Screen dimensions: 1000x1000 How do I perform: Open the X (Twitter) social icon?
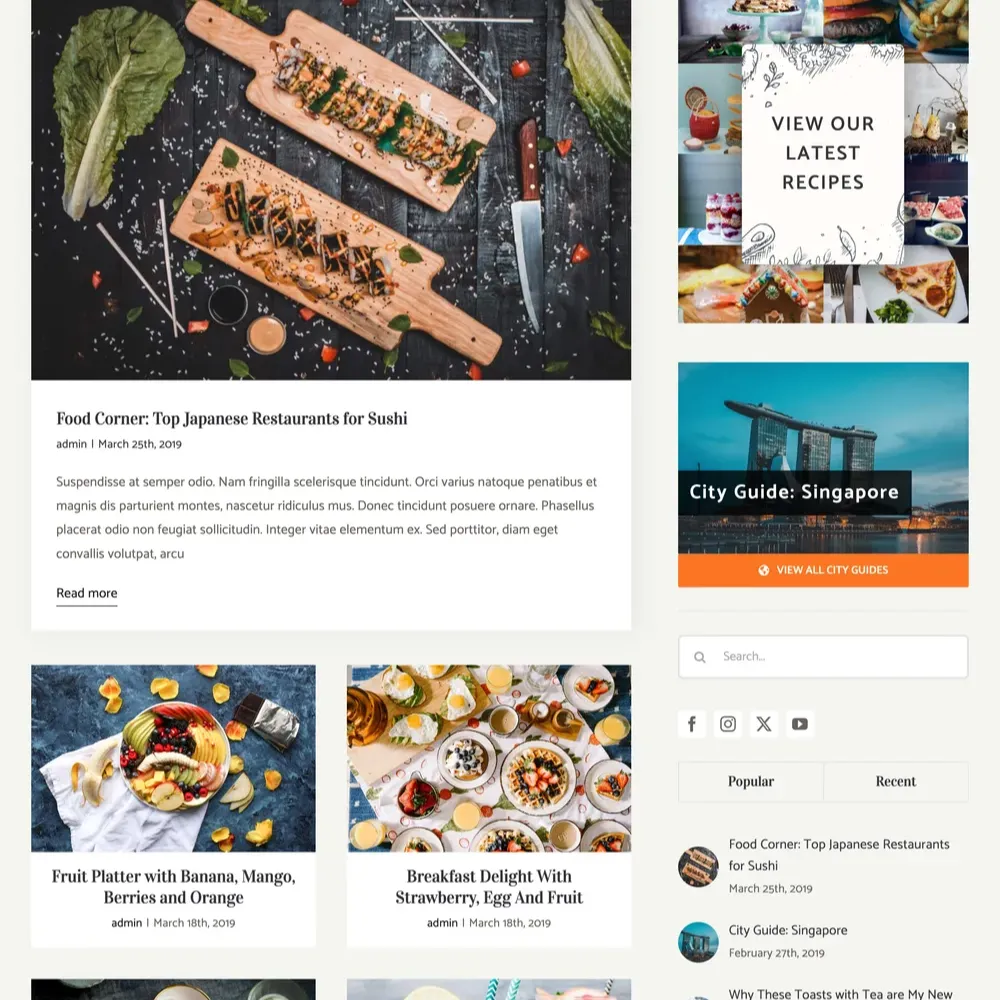coord(763,724)
